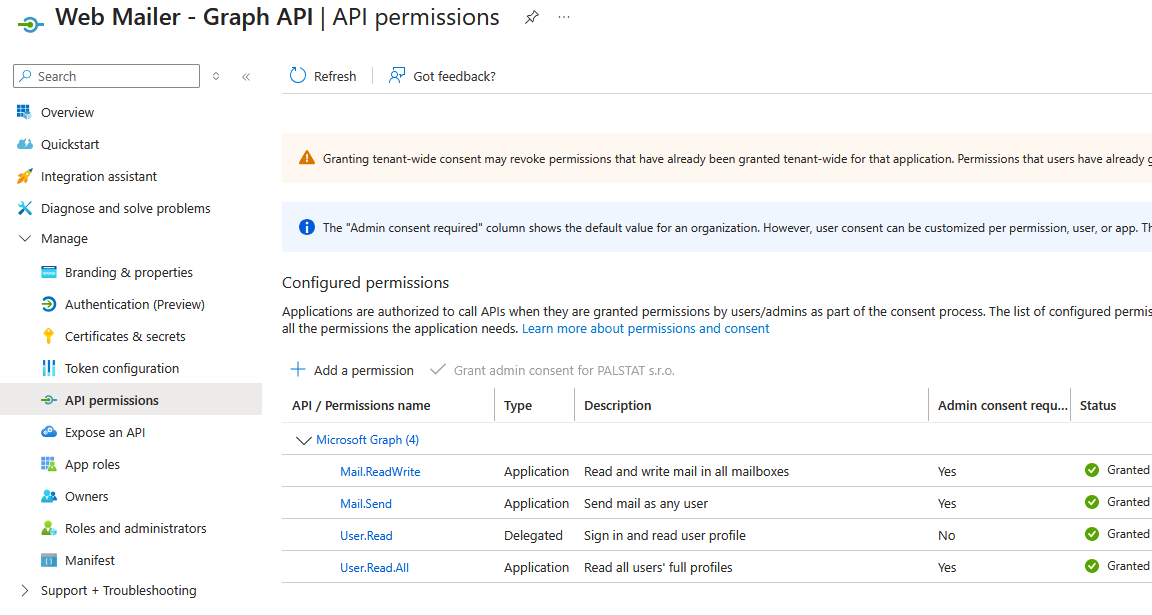Open the more options ellipsis menu
The height and width of the screenshot is (615, 1152).
click(564, 17)
